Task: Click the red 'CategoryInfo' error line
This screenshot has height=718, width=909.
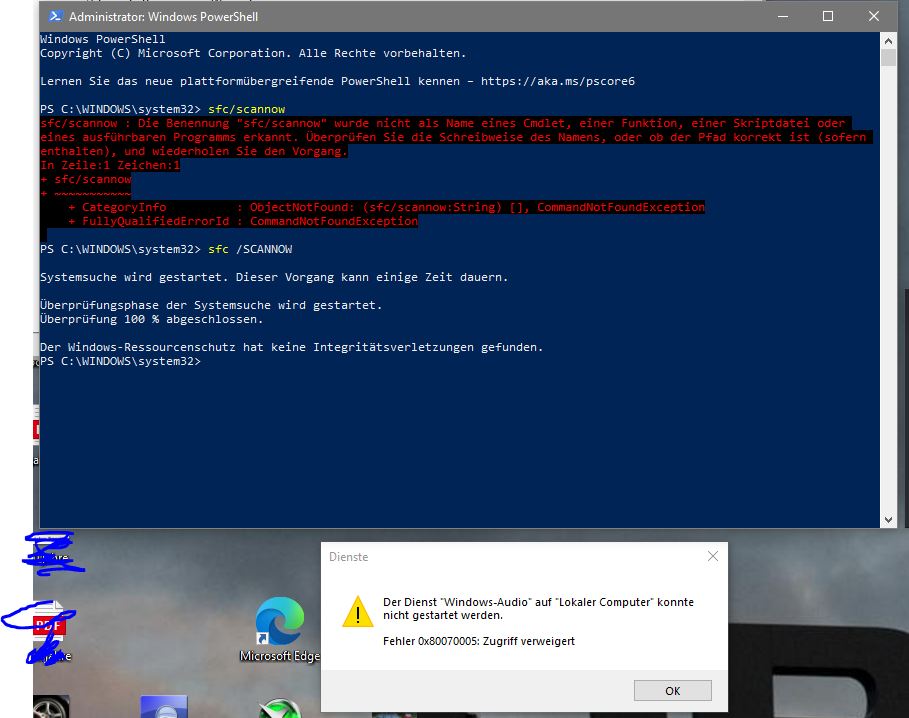Action: pos(386,207)
